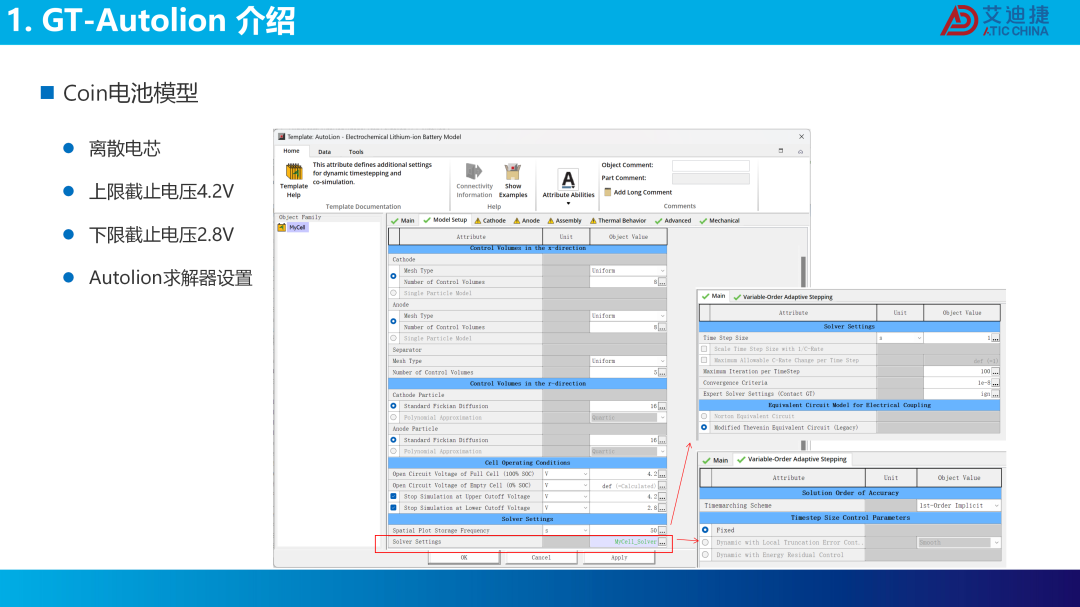This screenshot has height=607, width=1080.
Task: Open the Advanced tab
Action: 673,220
